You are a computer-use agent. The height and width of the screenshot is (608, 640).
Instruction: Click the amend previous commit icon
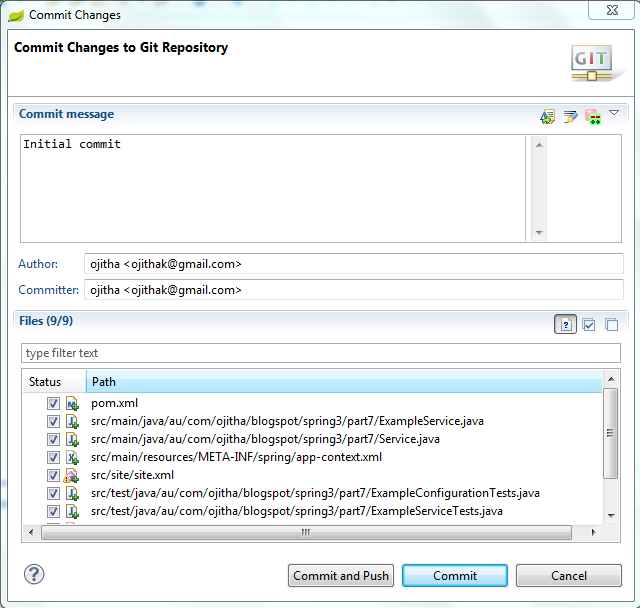pyautogui.click(x=547, y=117)
